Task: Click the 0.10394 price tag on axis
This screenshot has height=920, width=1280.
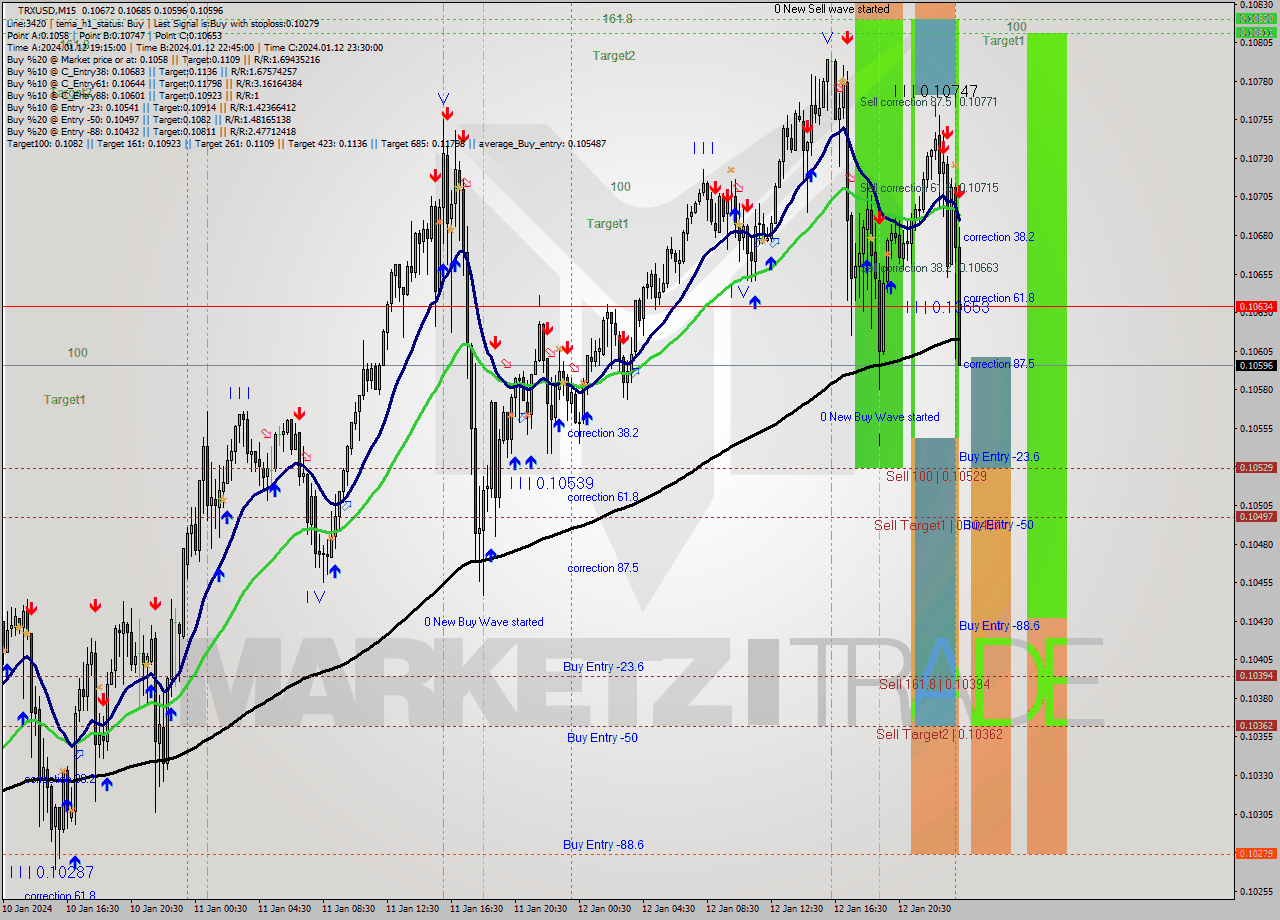Action: 1256,676
